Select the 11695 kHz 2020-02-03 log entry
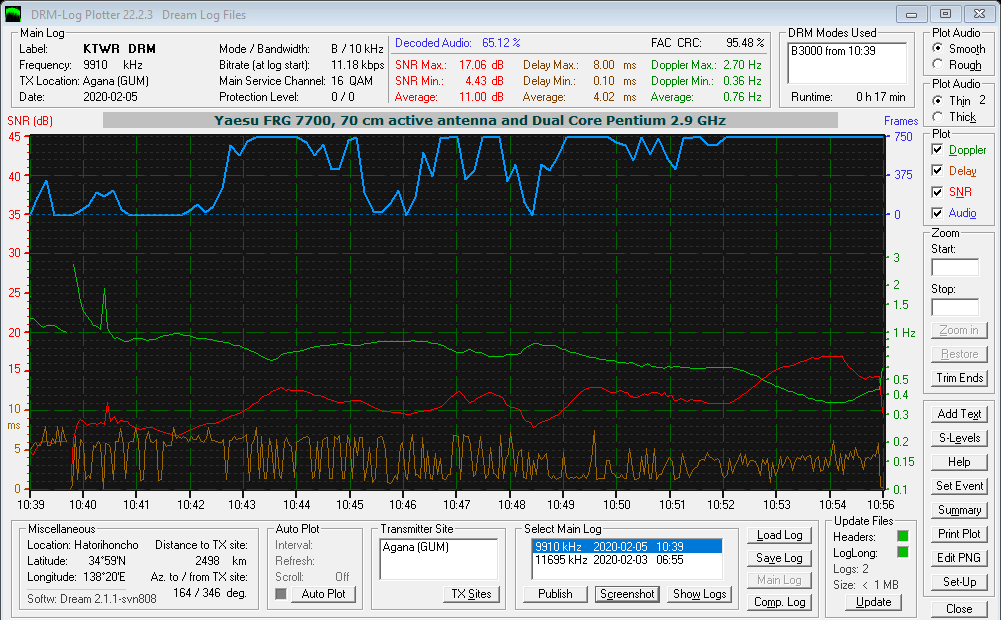Image resolution: width=1001 pixels, height=620 pixels. [x=627, y=560]
